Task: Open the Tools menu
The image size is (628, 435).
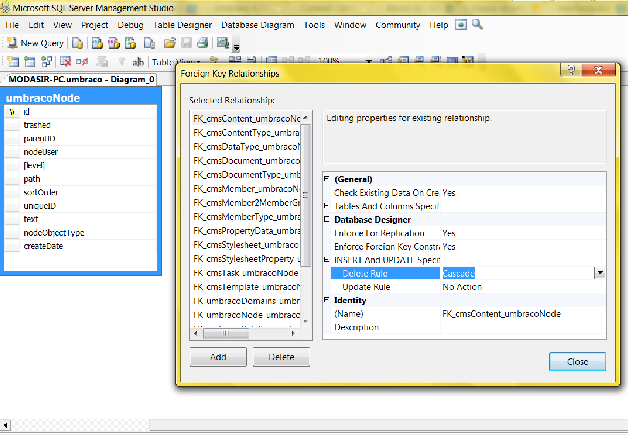Action: (x=314, y=25)
